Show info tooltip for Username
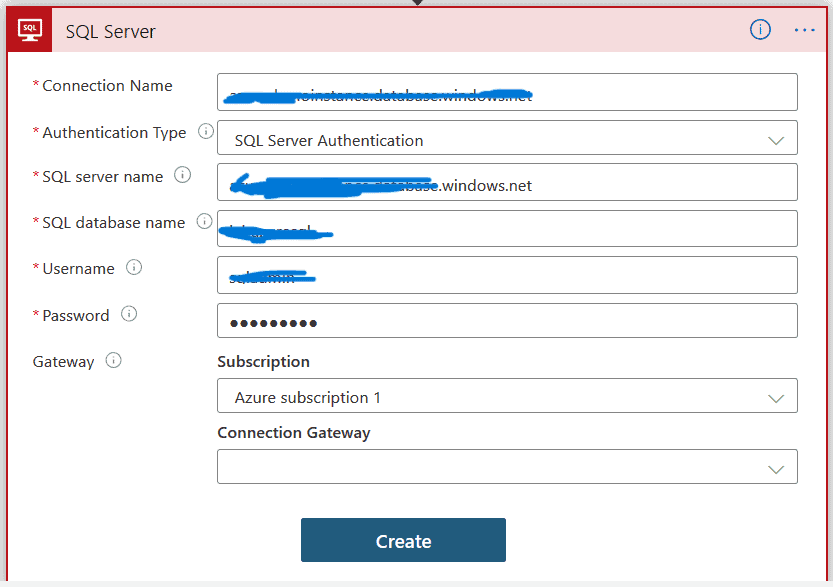 pos(134,267)
